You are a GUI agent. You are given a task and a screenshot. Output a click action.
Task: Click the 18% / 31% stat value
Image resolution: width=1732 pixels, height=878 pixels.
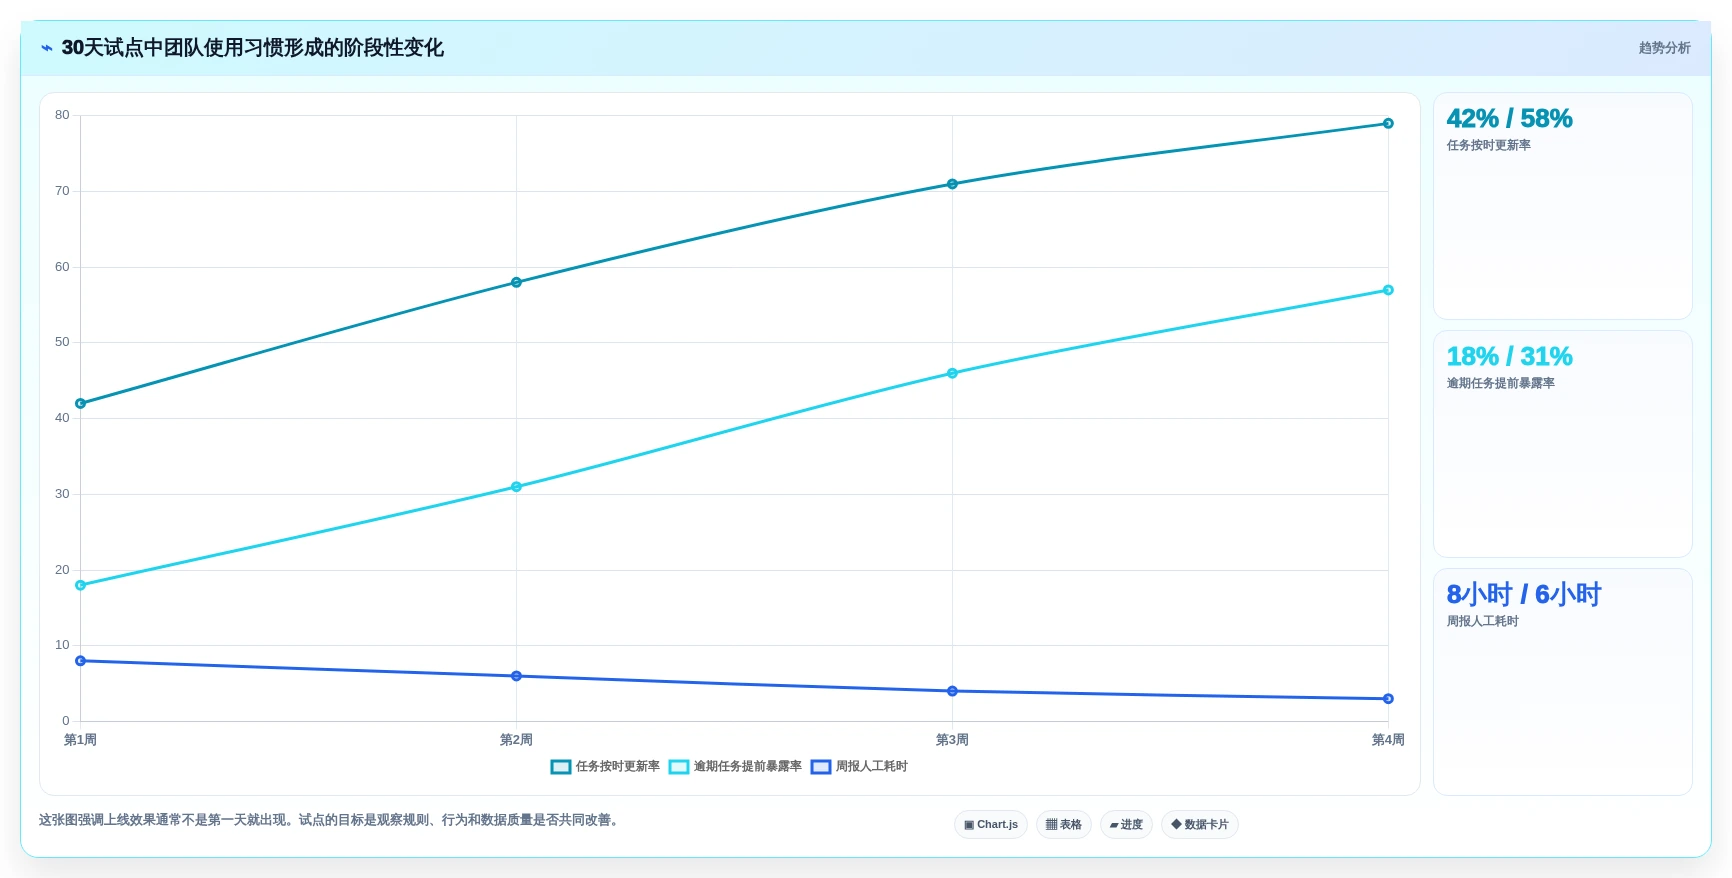pyautogui.click(x=1509, y=357)
